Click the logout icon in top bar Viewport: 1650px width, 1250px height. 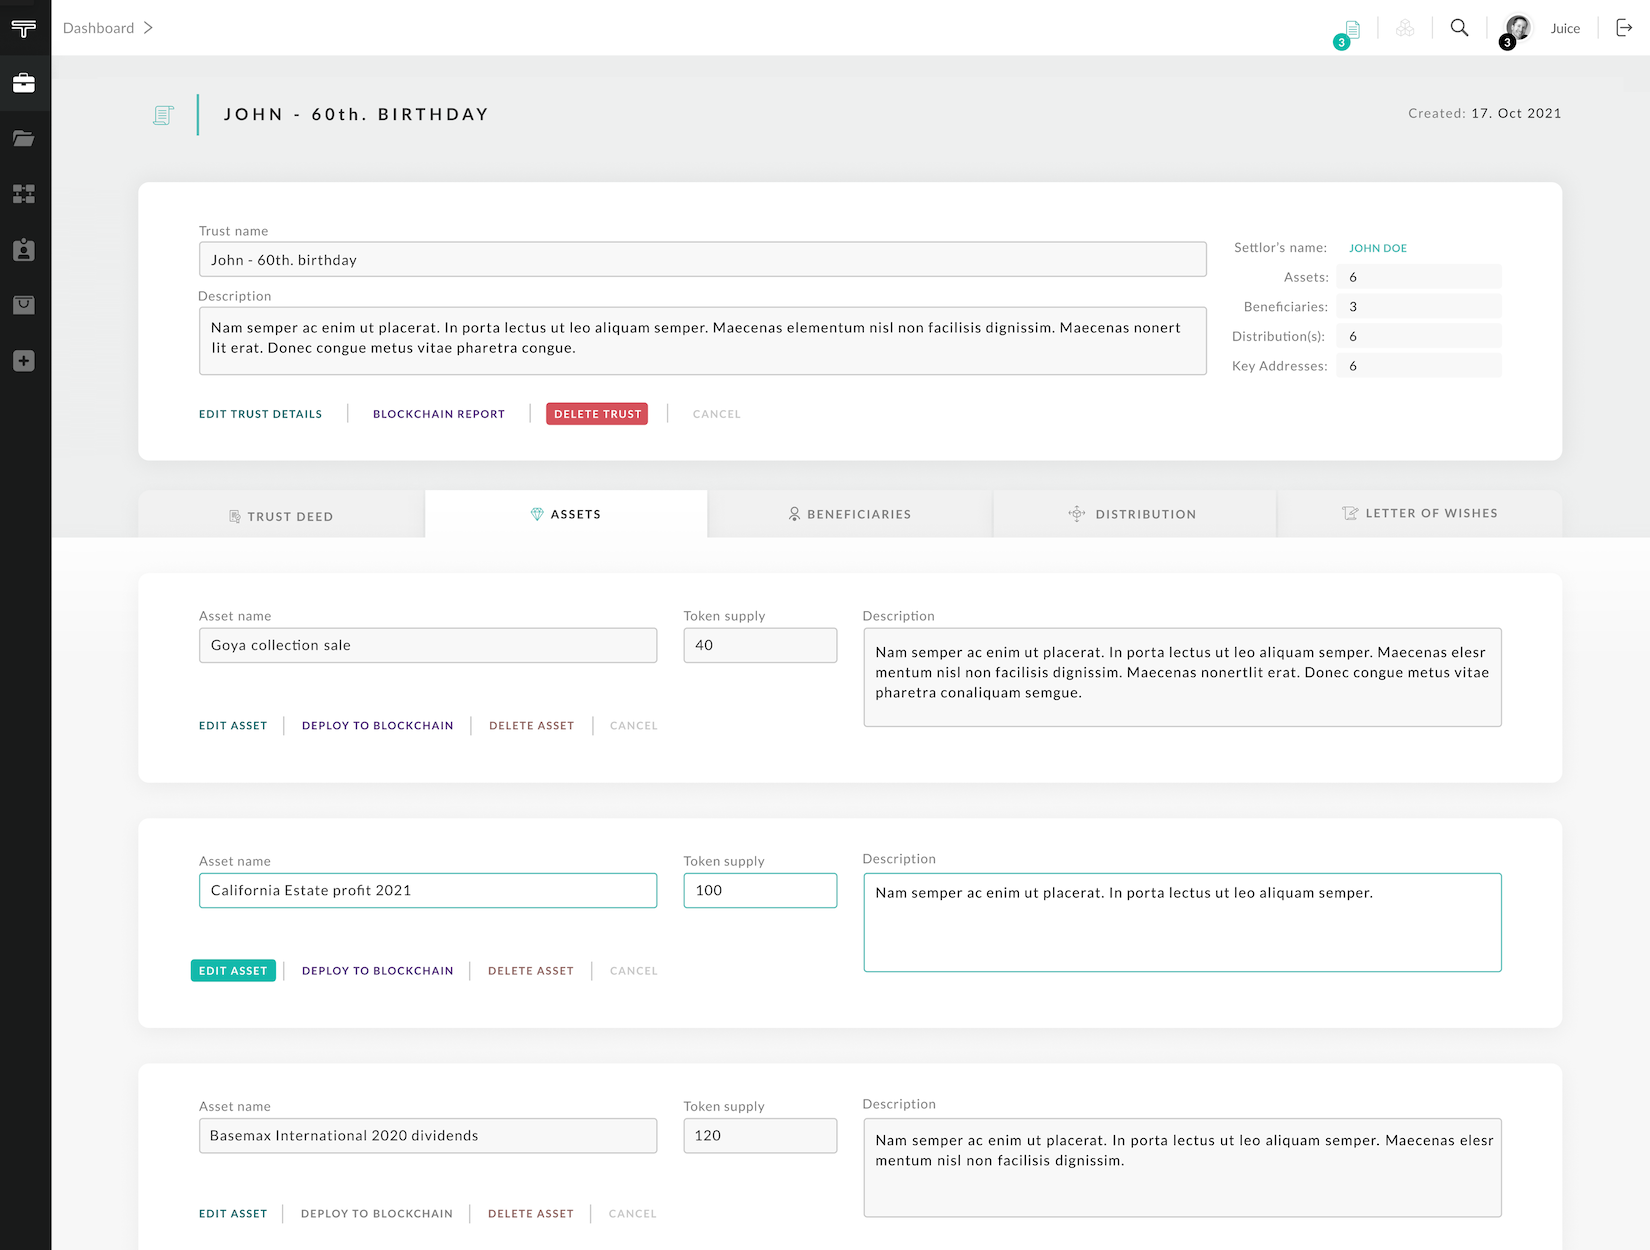click(1624, 28)
